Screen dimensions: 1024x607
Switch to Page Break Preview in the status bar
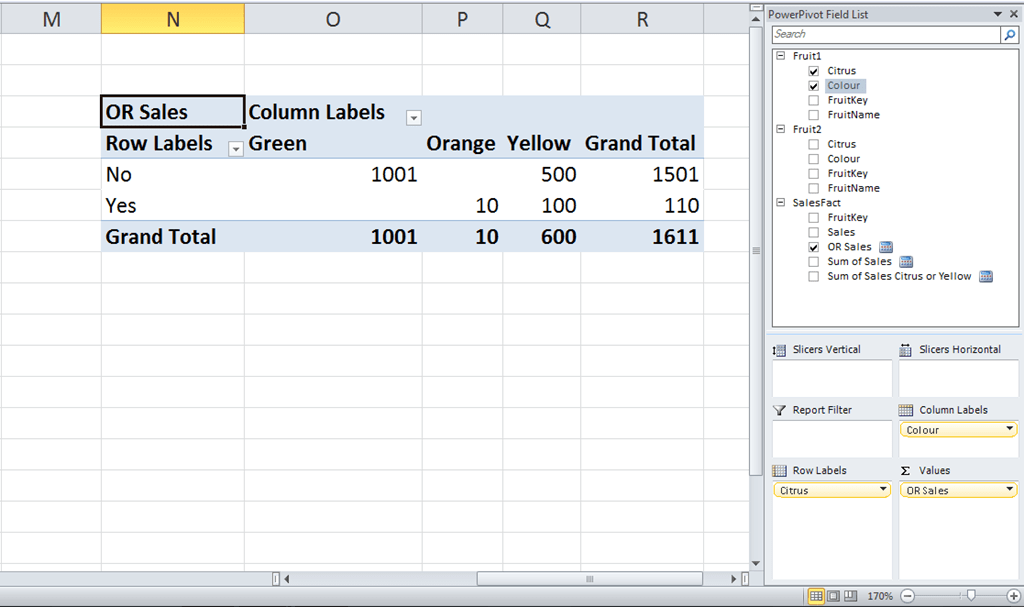pos(850,596)
